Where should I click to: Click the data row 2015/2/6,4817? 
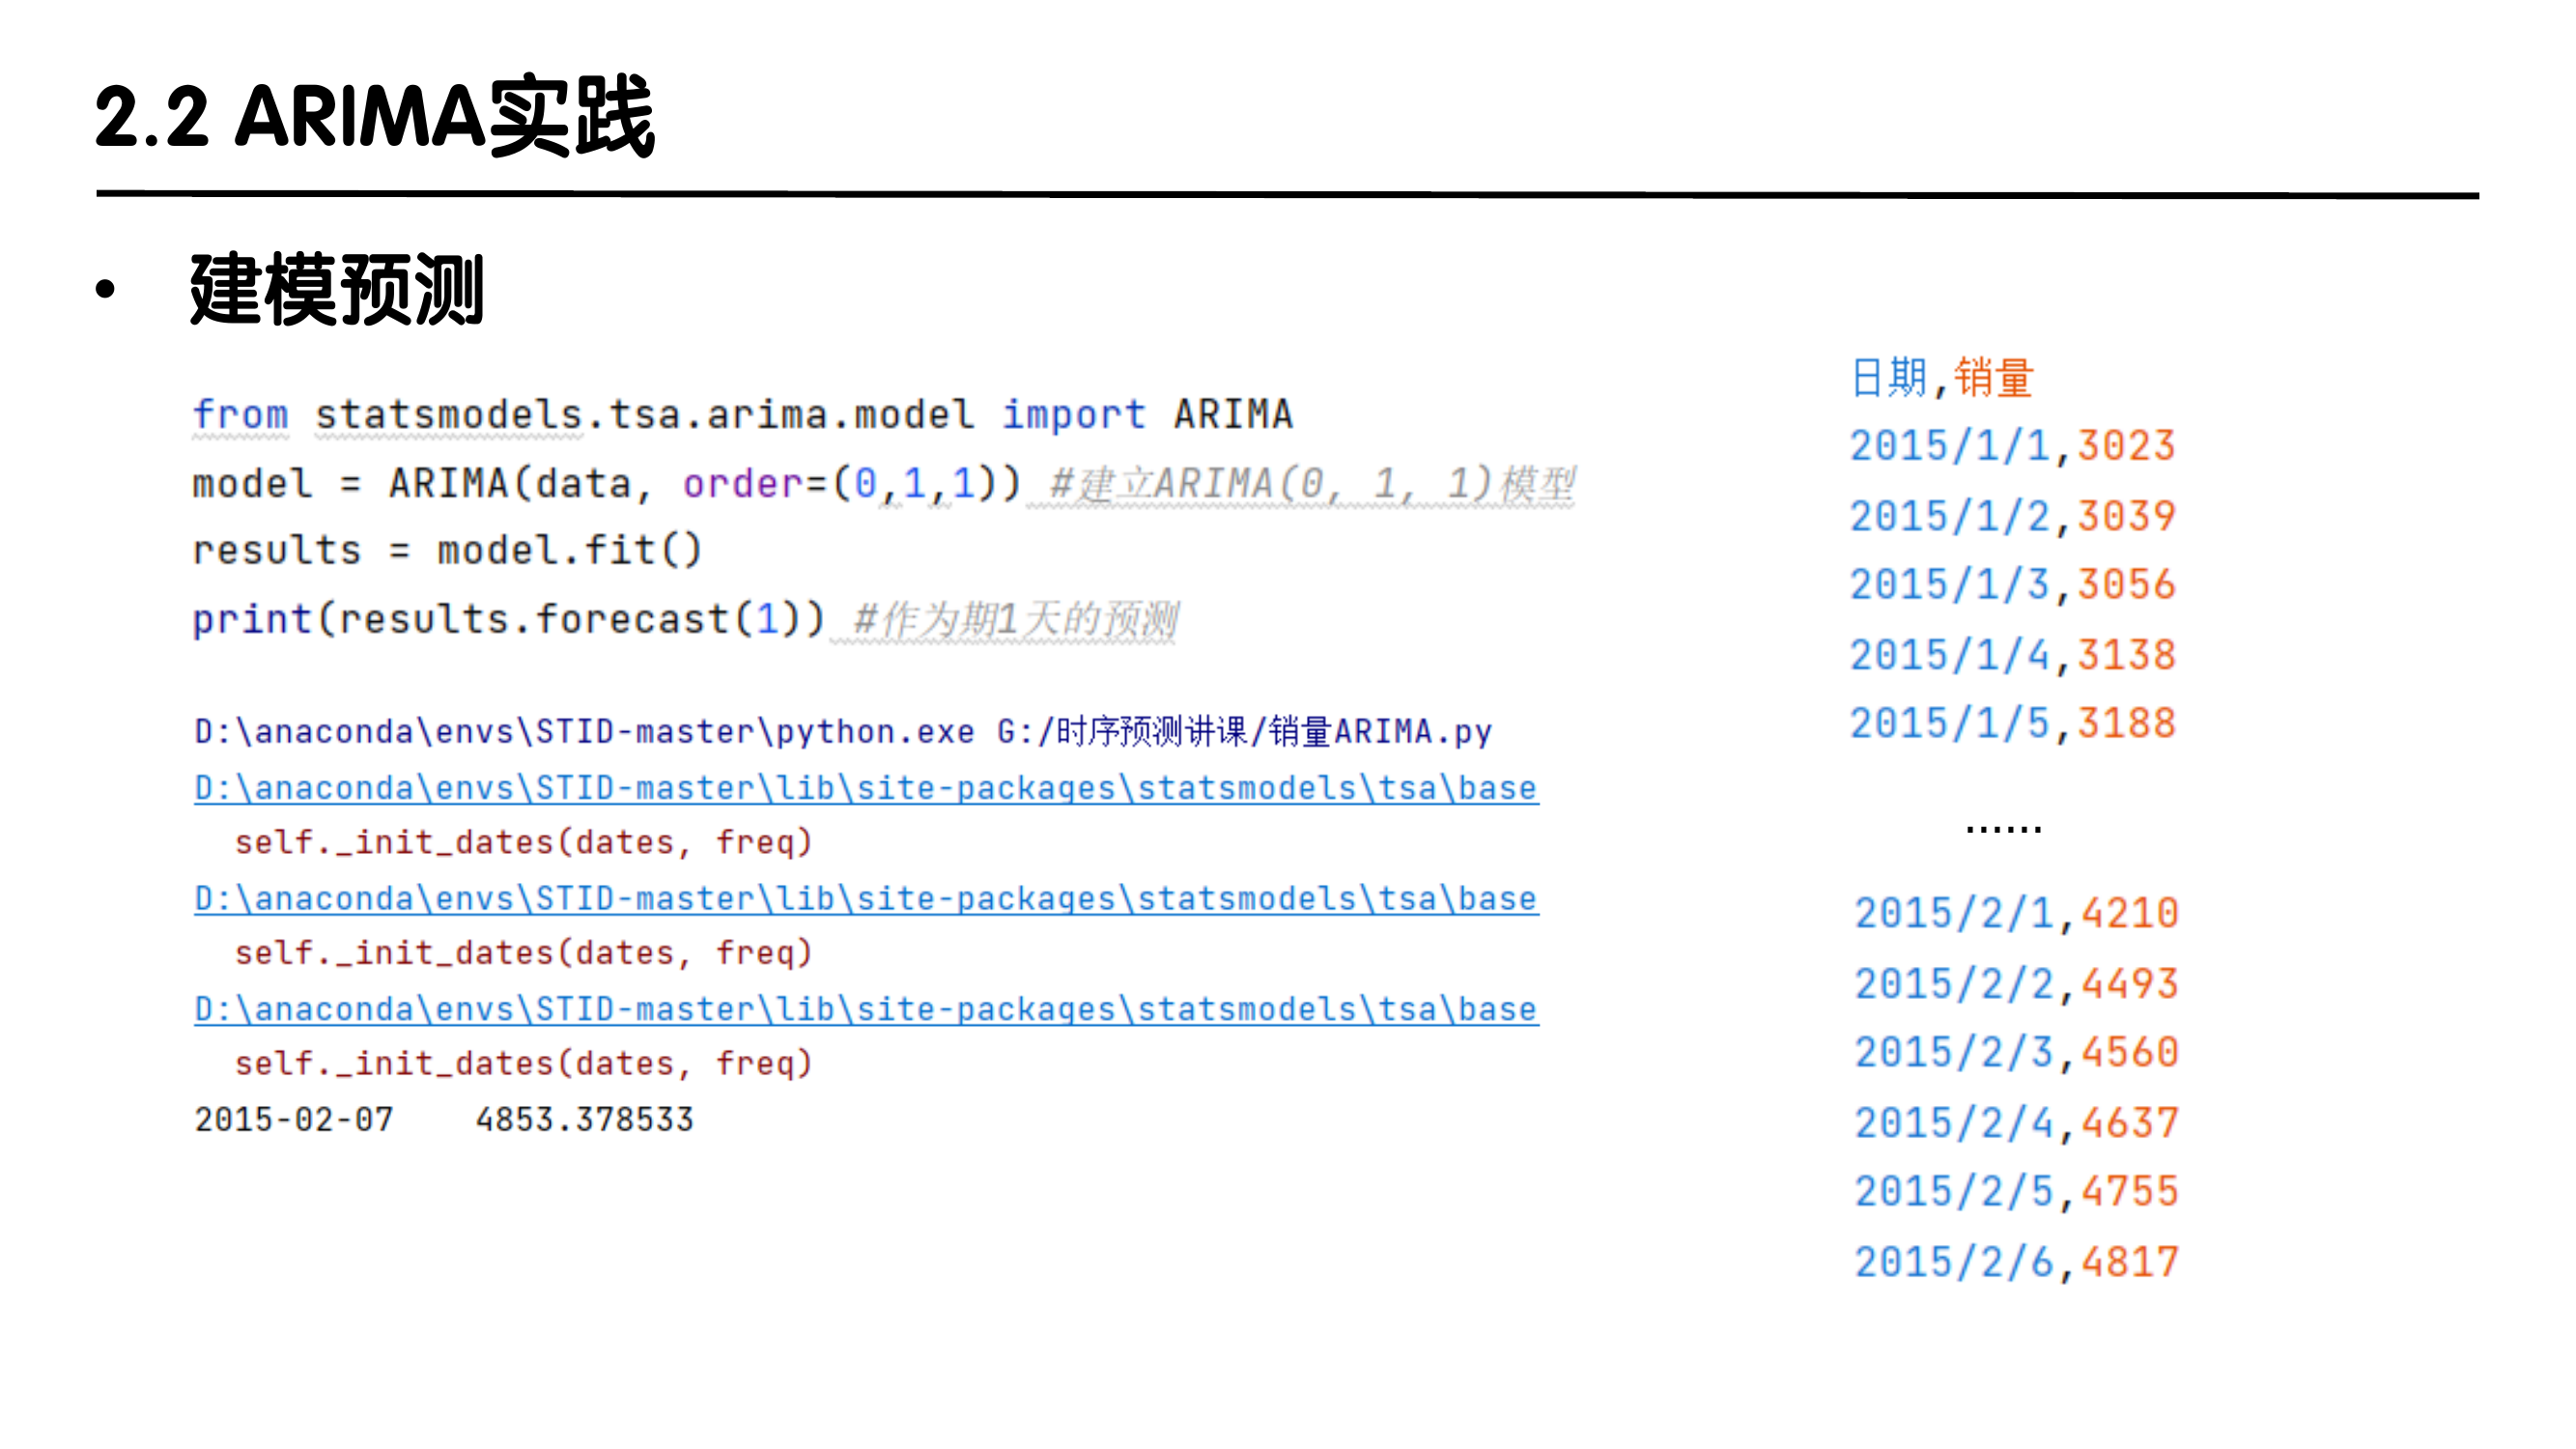[2016, 1262]
